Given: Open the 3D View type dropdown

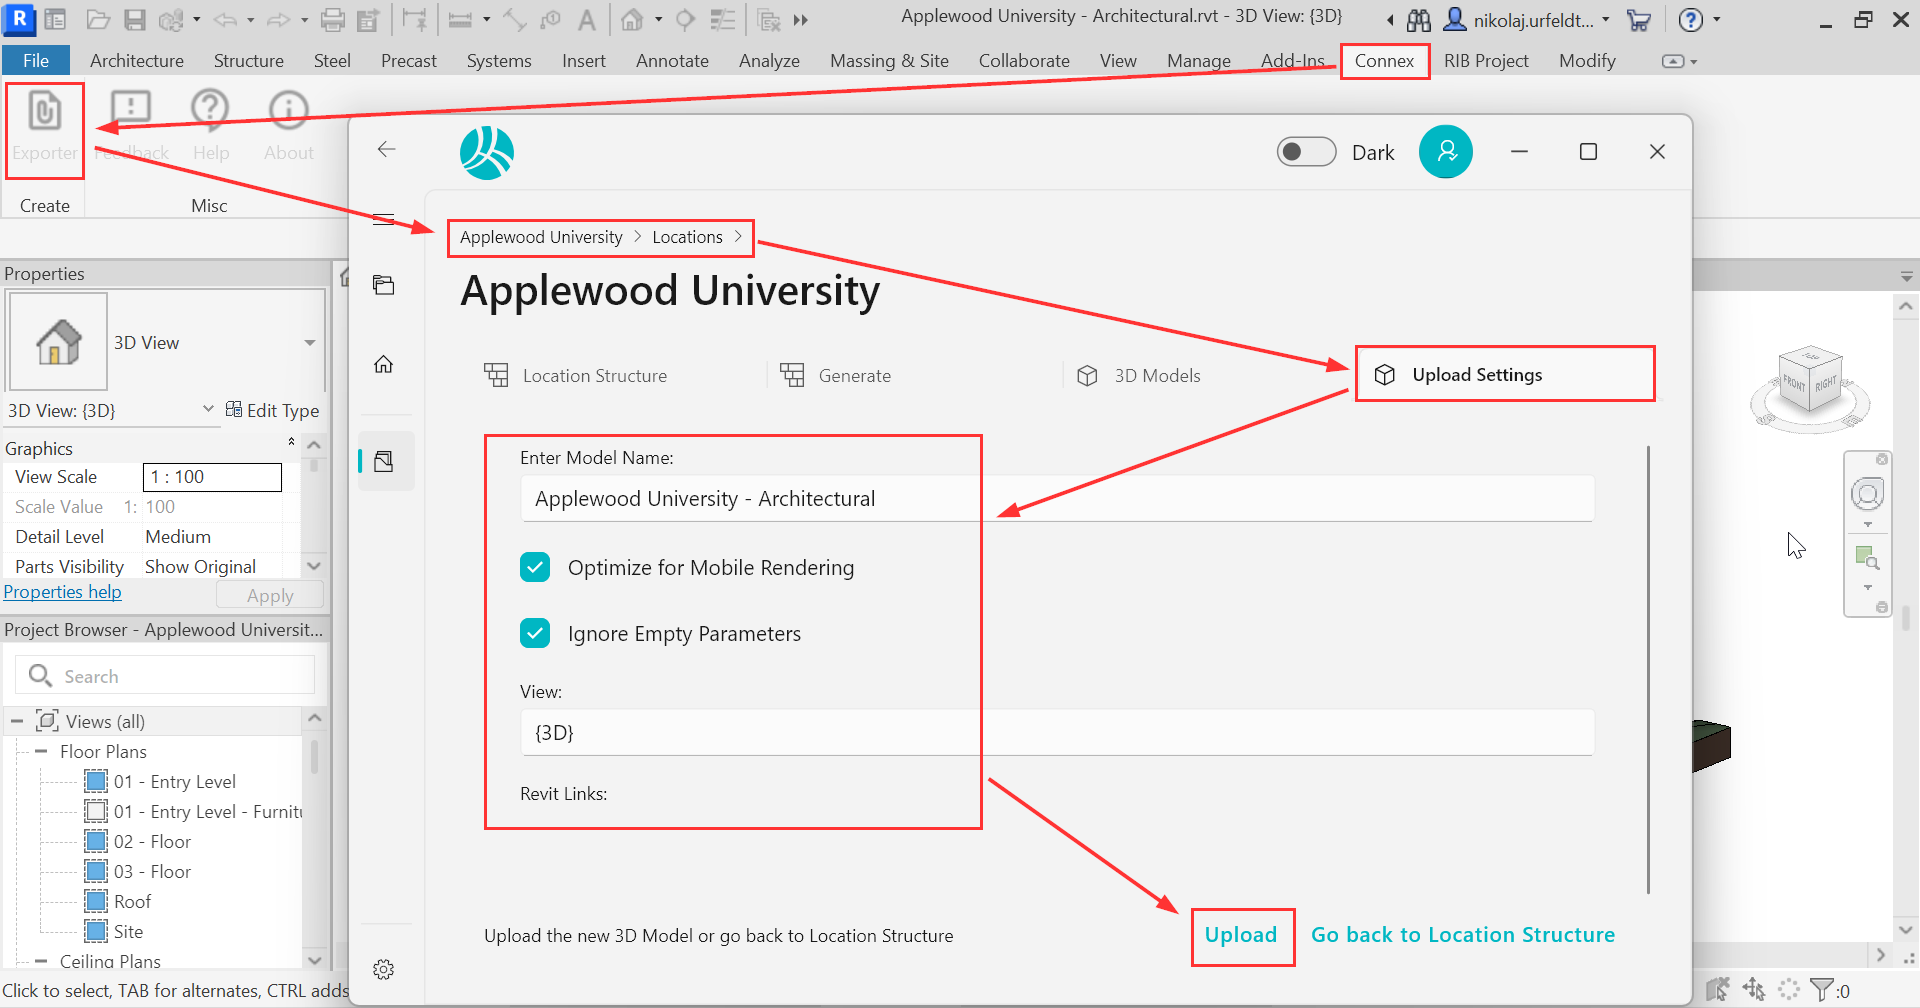Looking at the screenshot, I should coord(310,343).
